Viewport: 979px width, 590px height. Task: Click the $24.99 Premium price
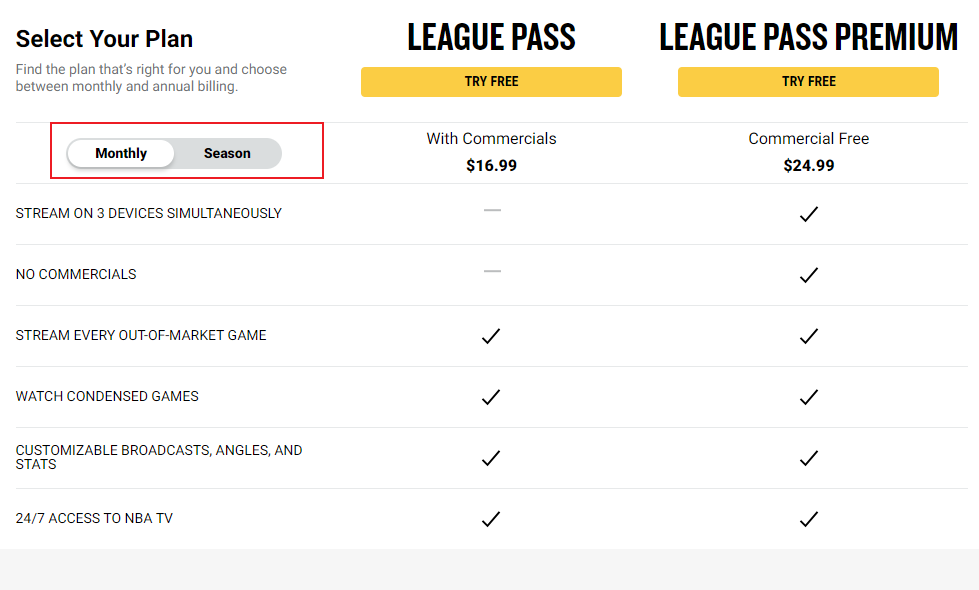pyautogui.click(x=808, y=165)
